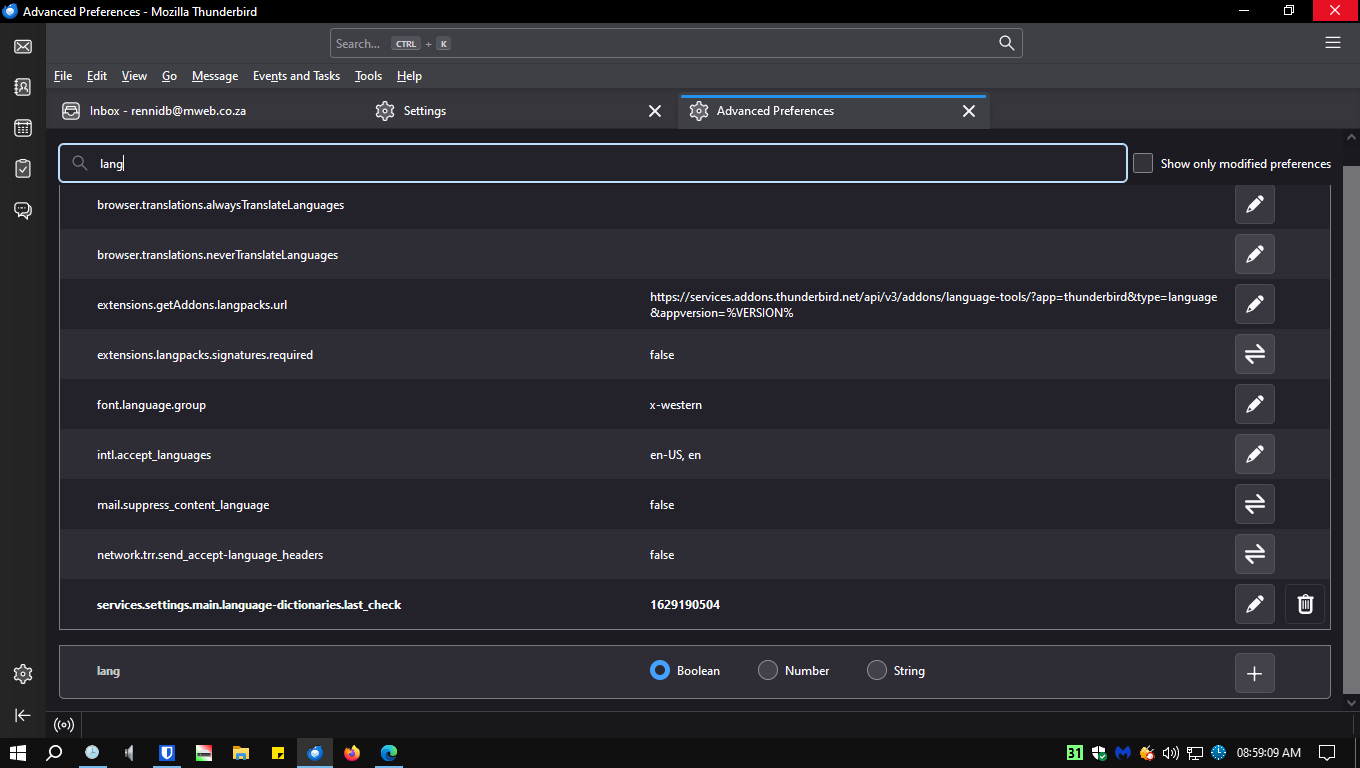Focus the global Search box at top
The image size is (1360, 768).
676,43
